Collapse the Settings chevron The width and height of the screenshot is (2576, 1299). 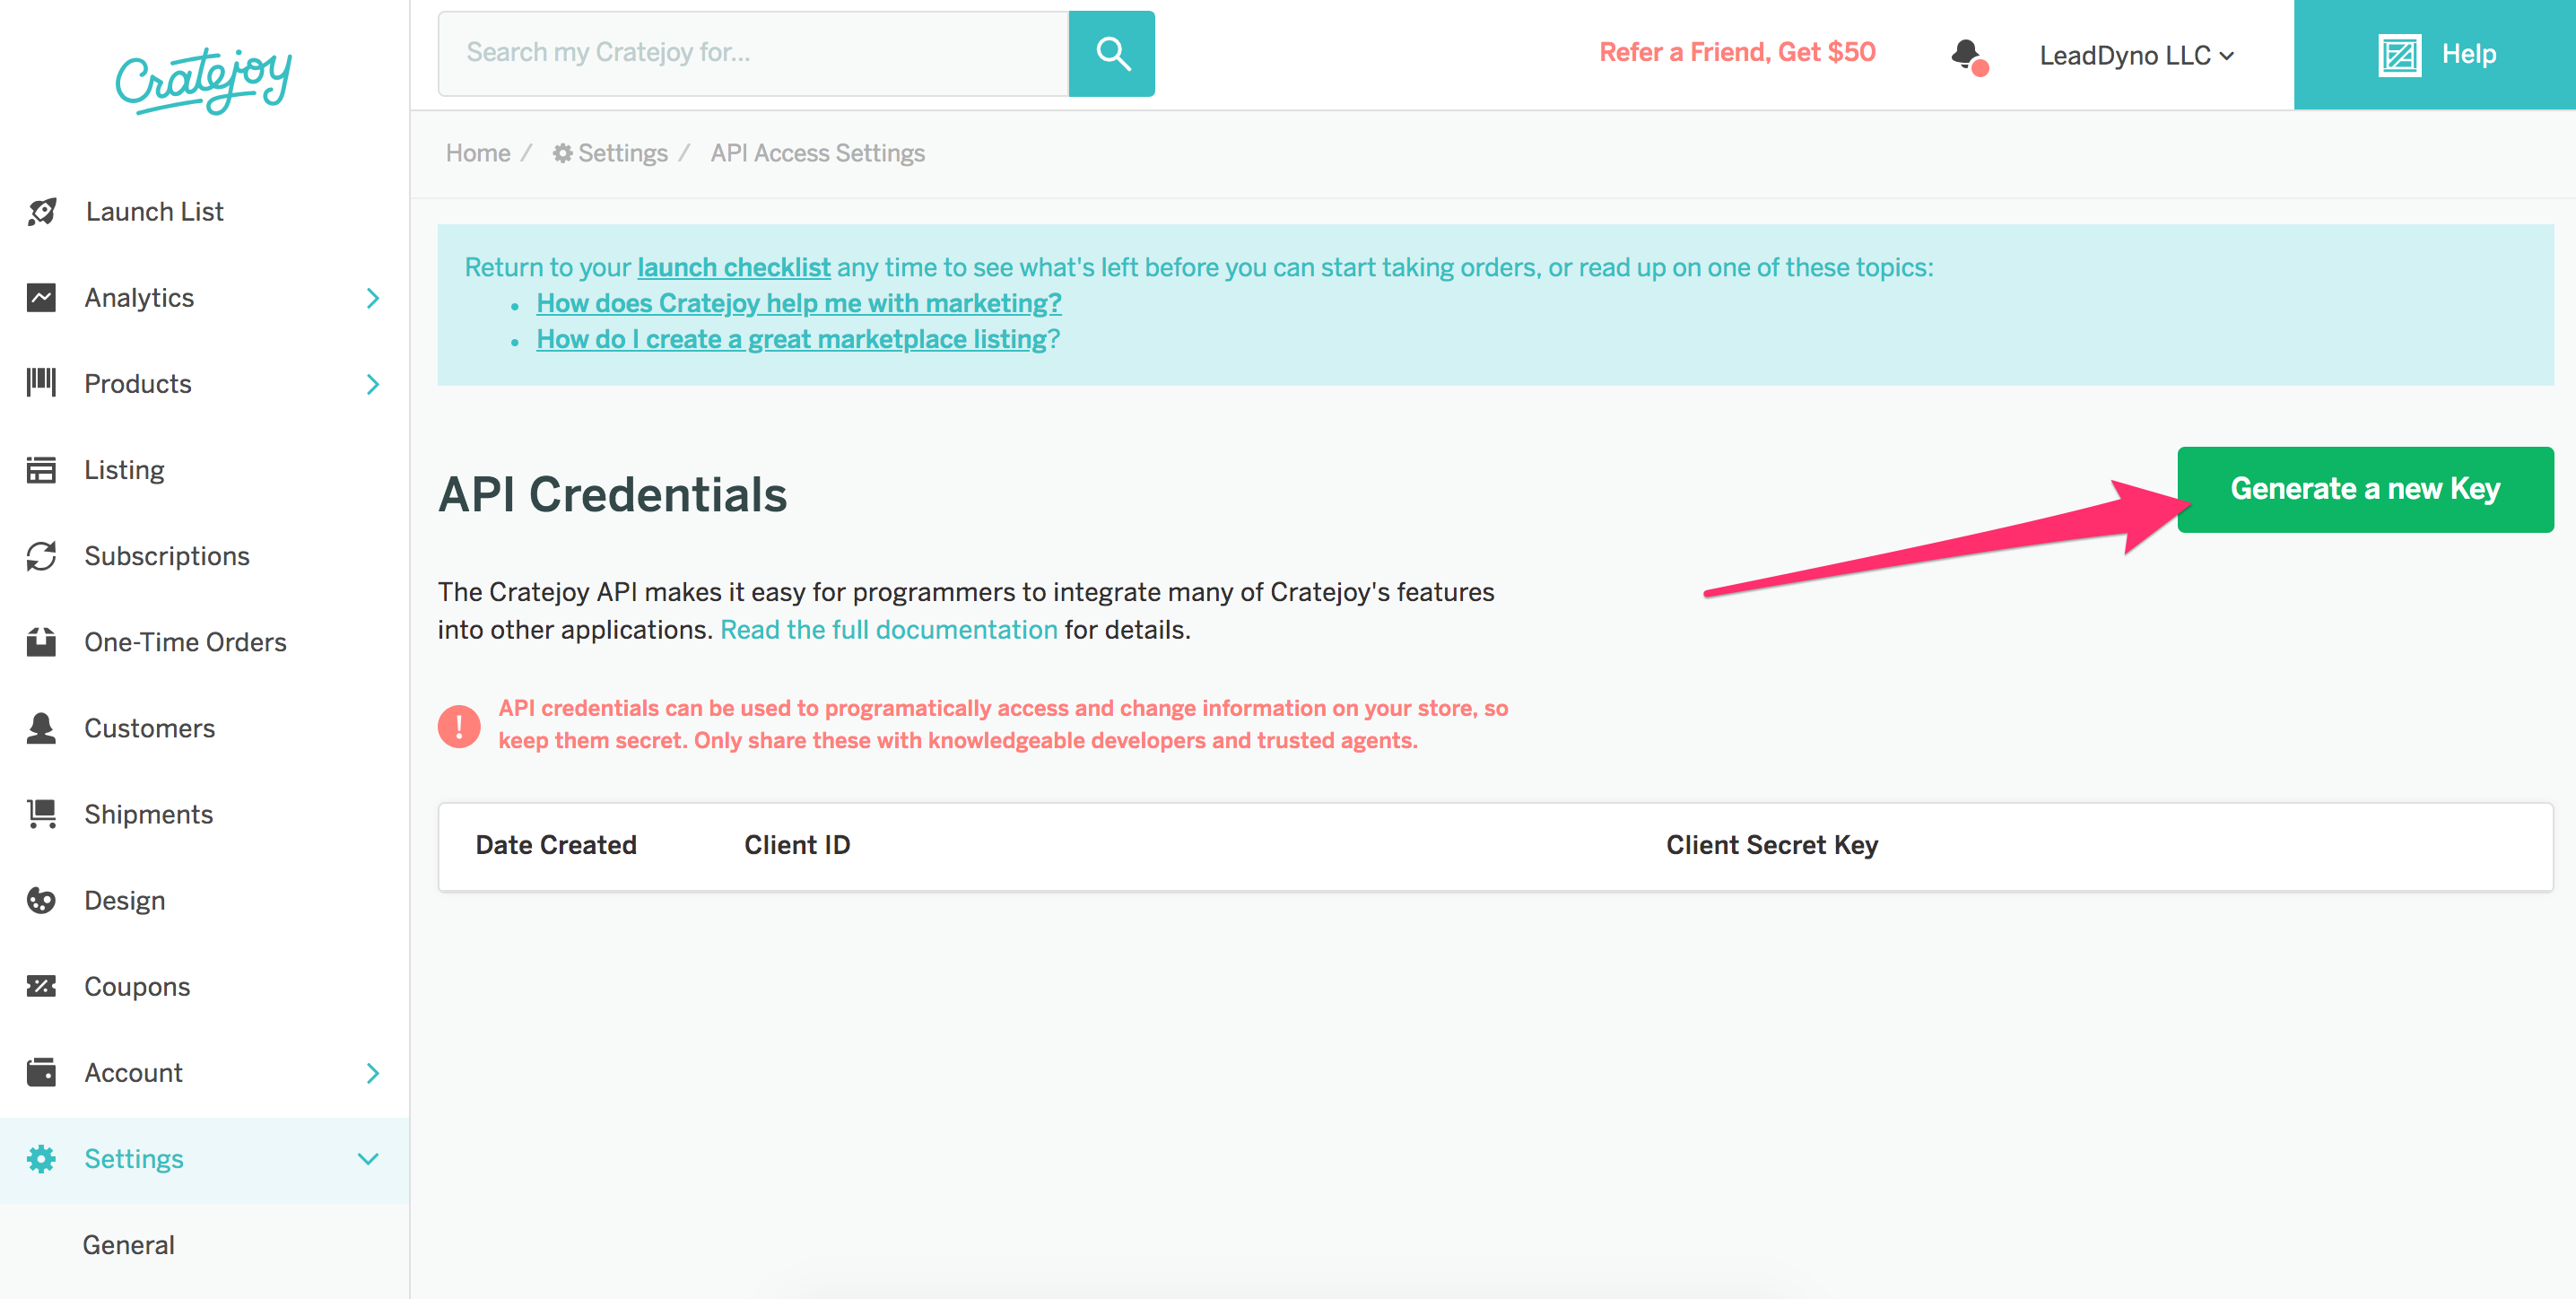click(x=369, y=1159)
